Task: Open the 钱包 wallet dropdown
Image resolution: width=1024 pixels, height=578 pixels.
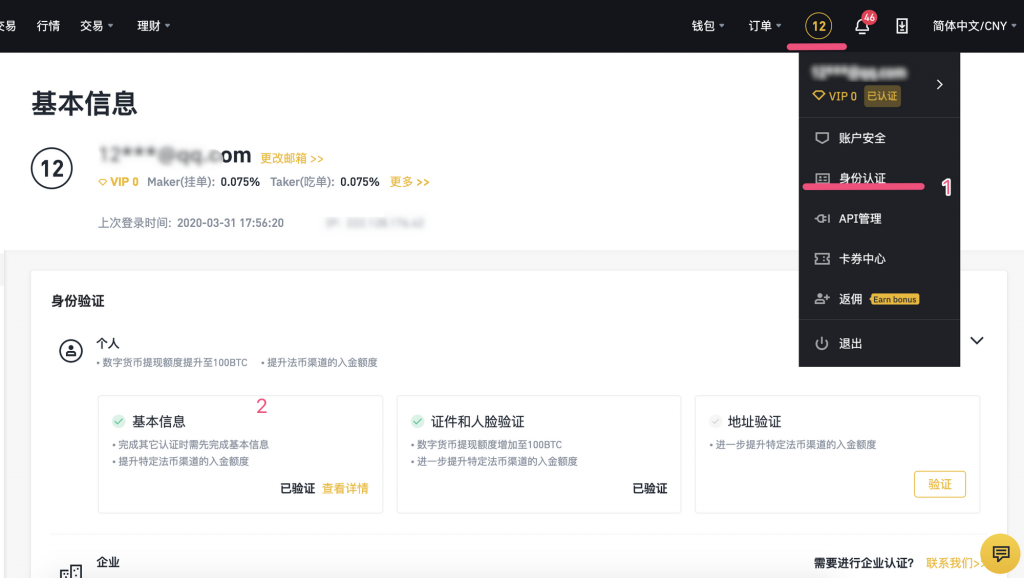Action: tap(708, 25)
